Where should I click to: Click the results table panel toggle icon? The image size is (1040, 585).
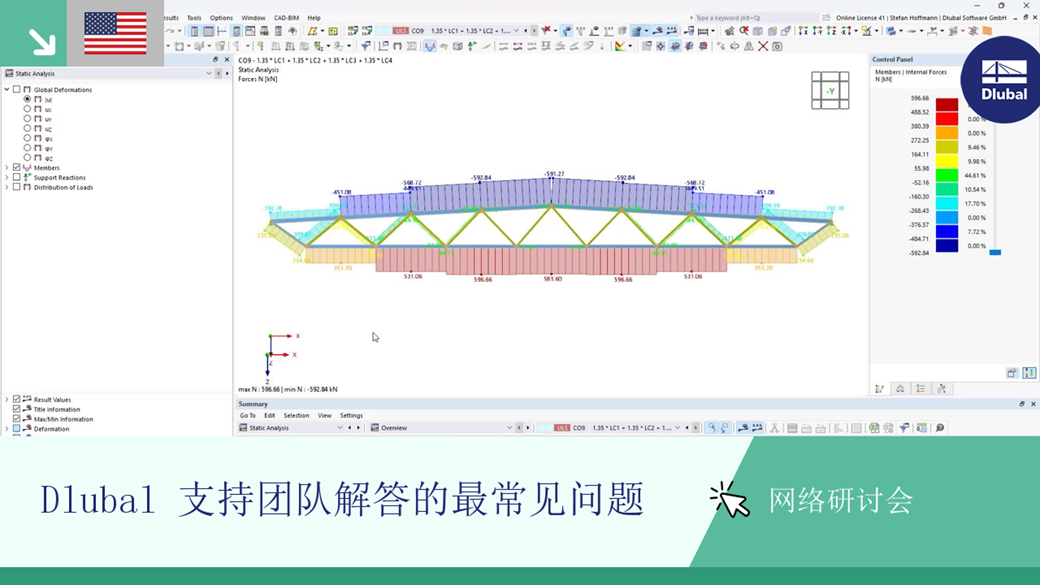(208, 31)
